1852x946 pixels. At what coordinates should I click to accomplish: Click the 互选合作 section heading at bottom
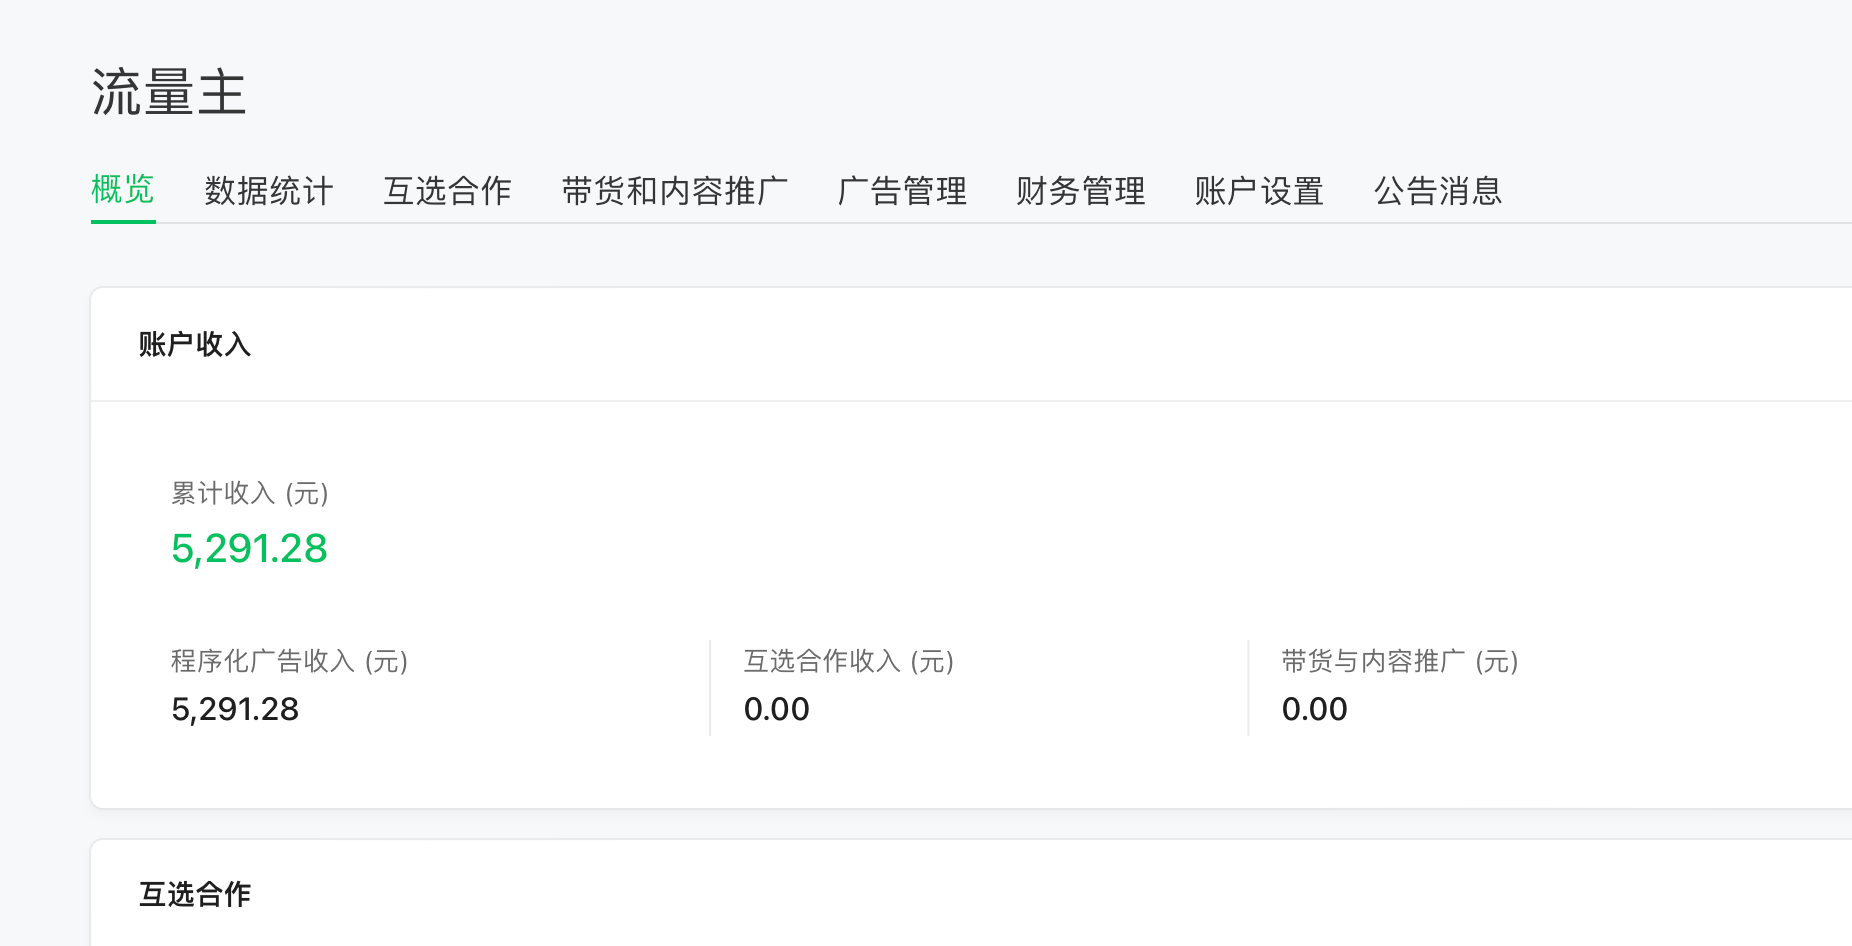[x=195, y=894]
